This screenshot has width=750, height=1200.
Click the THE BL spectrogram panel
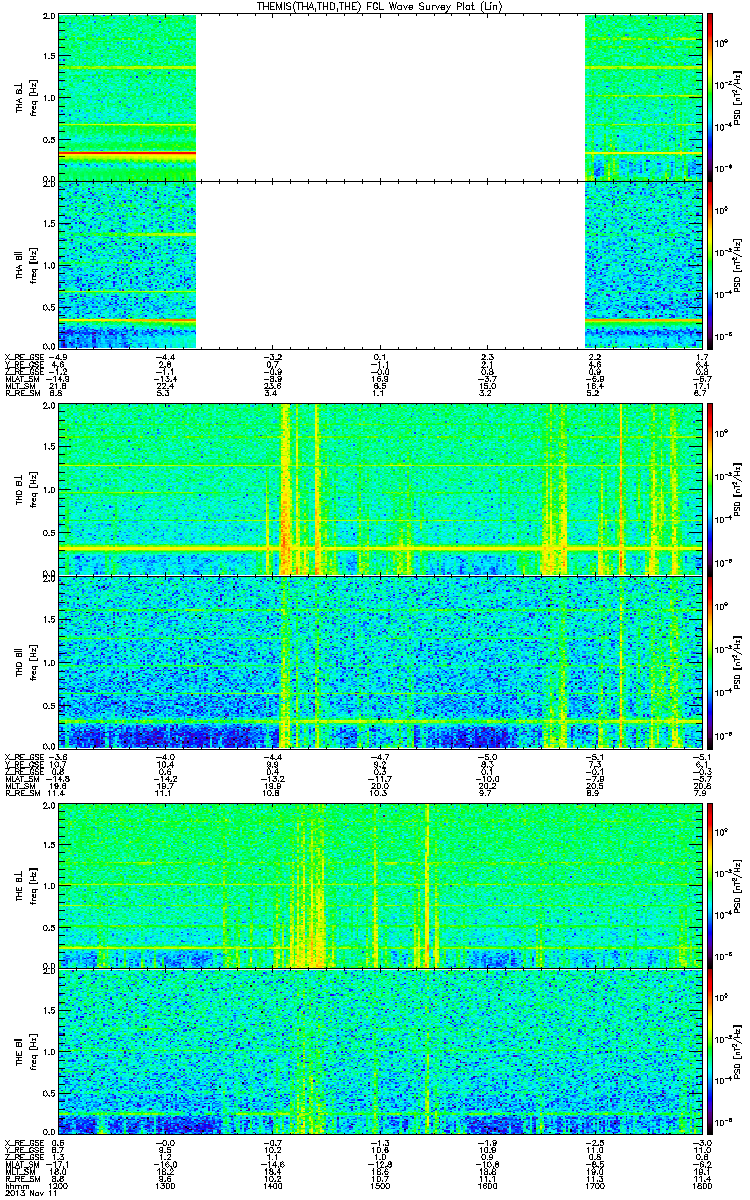pos(381,884)
